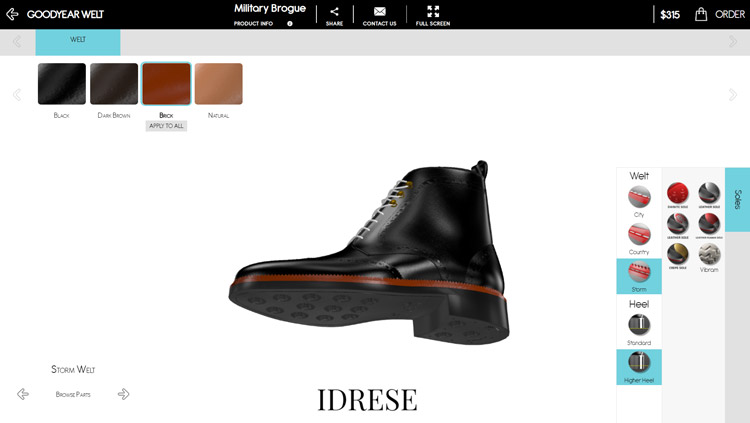Screen dimensions: 750x423
Task: Show more colors with right swatch chevron
Action: (732, 94)
